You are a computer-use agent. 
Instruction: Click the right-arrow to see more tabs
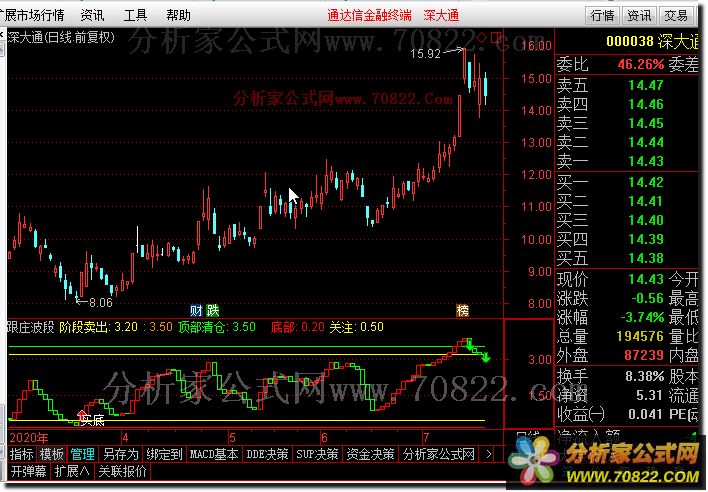click(x=489, y=454)
